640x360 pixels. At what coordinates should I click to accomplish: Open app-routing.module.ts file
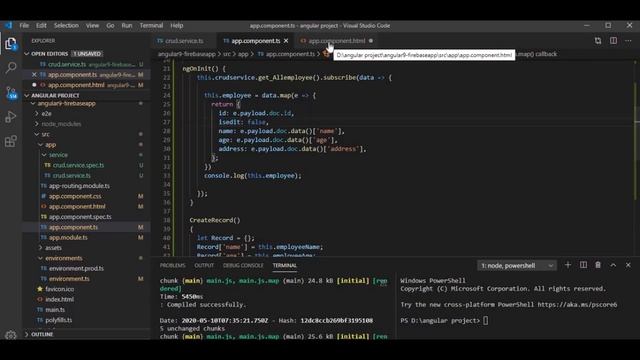click(86, 186)
